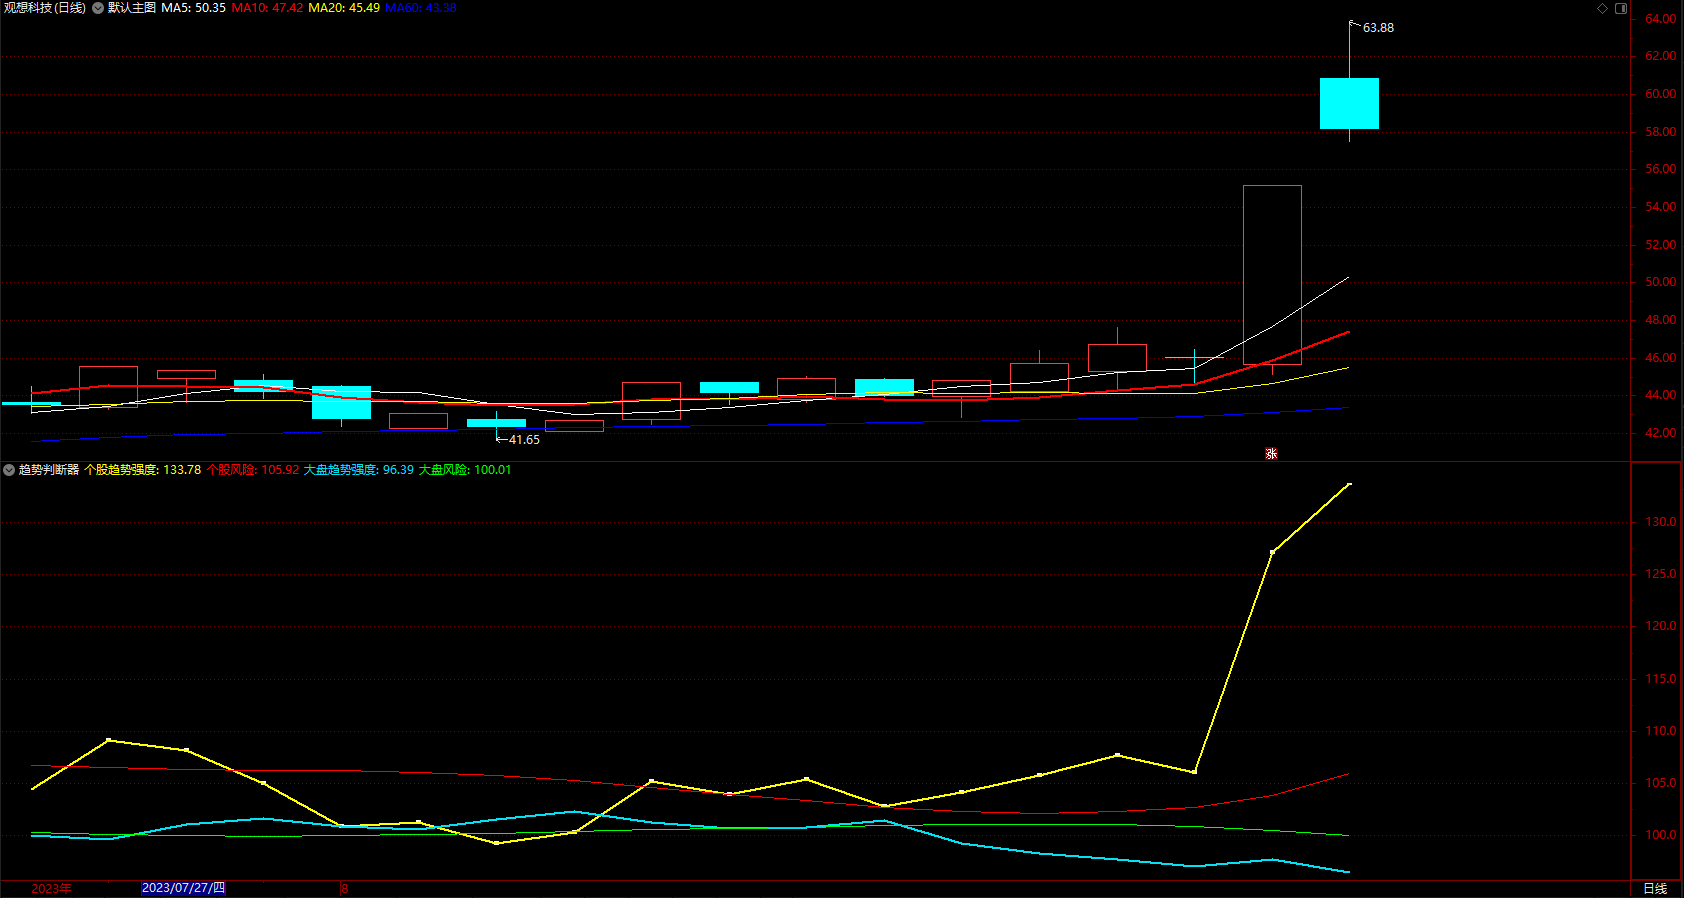Select the 默认主图 indicator label

pos(132,8)
